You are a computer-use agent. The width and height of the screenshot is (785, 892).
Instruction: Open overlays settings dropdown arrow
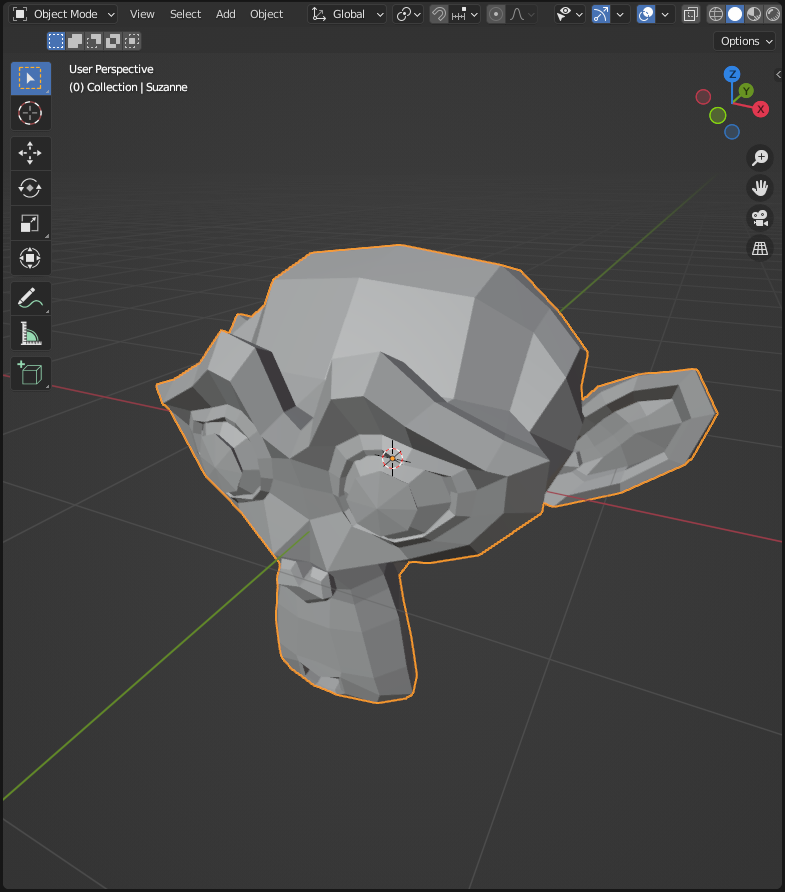point(664,14)
